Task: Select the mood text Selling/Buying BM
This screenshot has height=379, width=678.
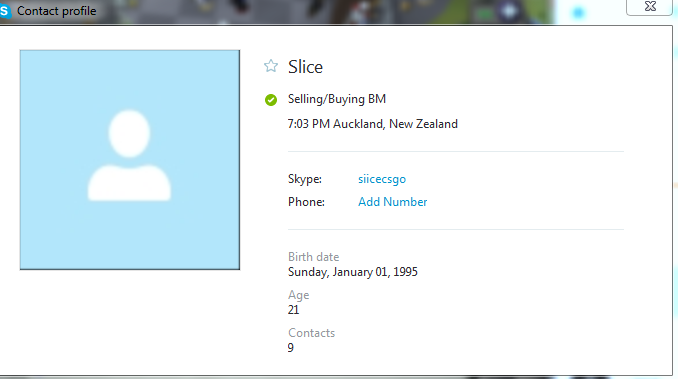Action: [x=337, y=99]
